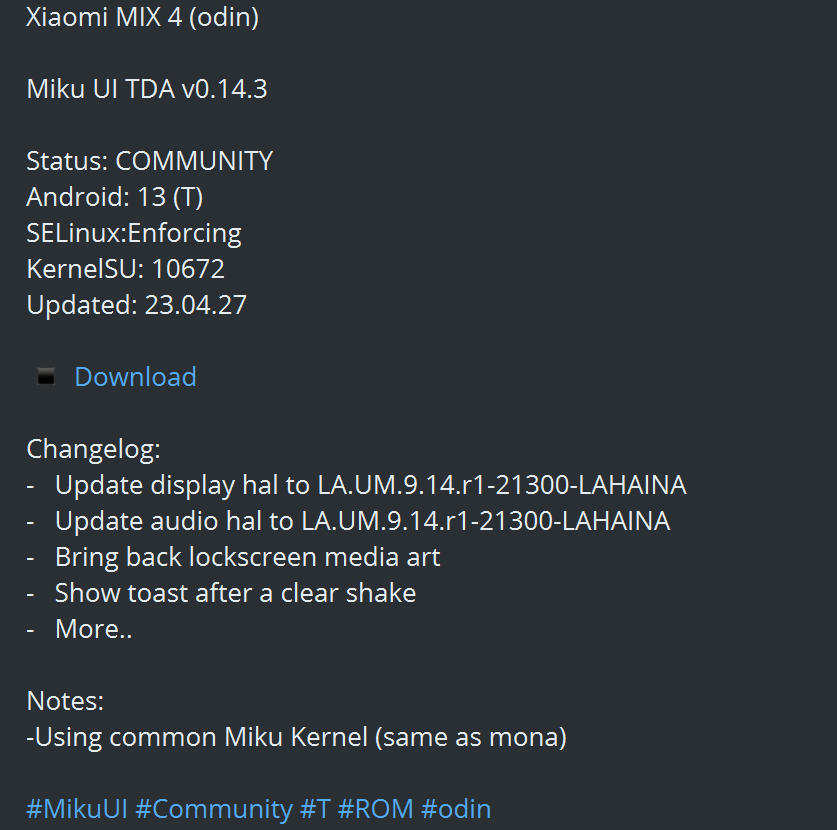
Task: Click the black square icon beside Download
Action: 46,376
